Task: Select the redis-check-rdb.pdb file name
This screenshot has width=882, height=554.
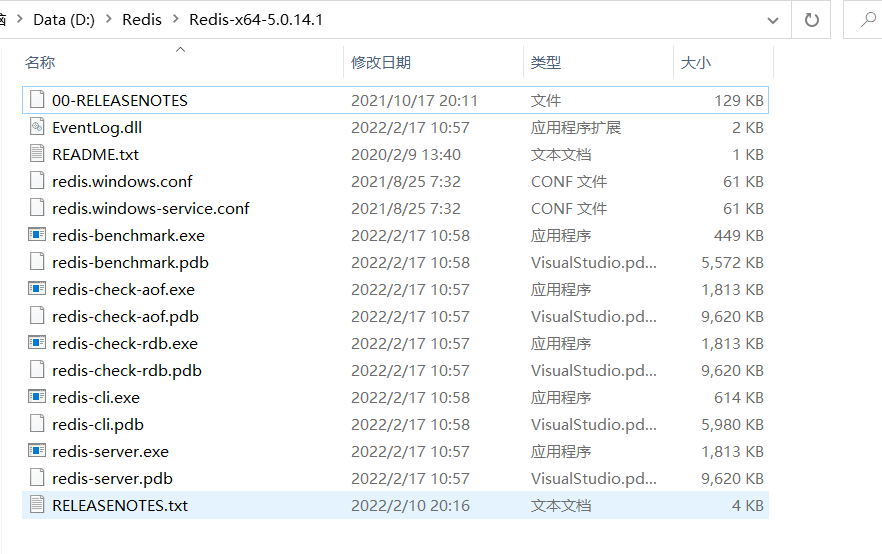Action: (x=127, y=371)
